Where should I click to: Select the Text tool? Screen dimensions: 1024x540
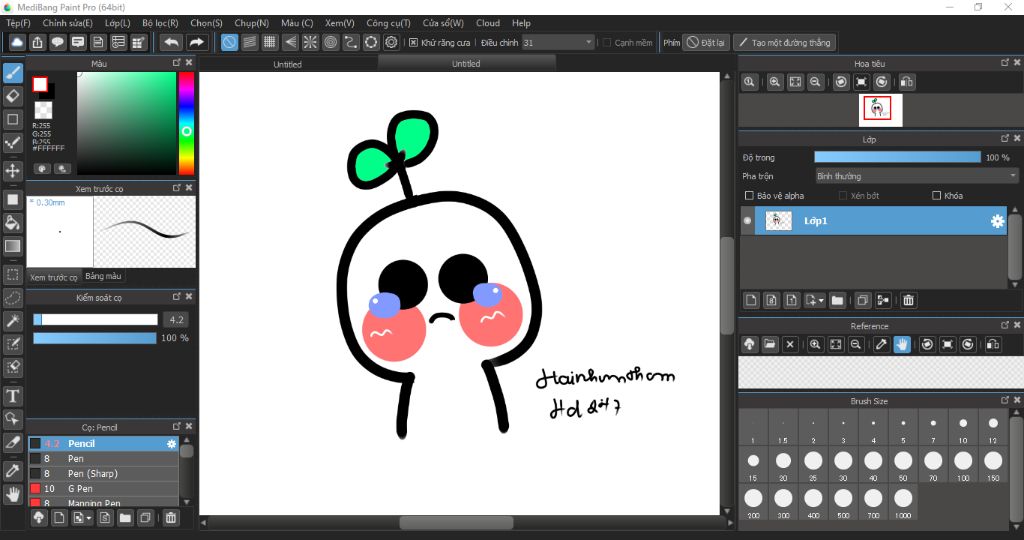point(13,396)
